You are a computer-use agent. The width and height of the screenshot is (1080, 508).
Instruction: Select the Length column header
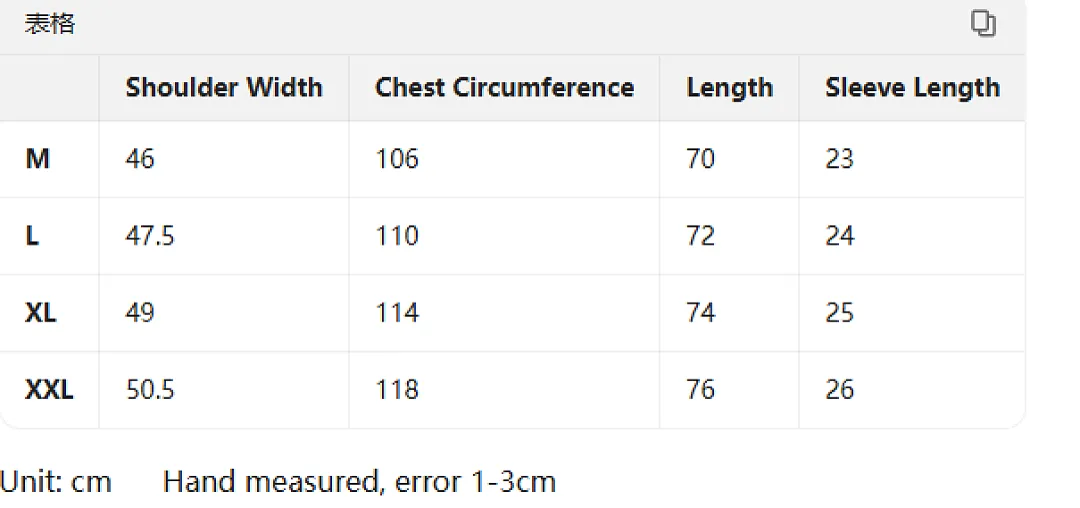coord(729,88)
